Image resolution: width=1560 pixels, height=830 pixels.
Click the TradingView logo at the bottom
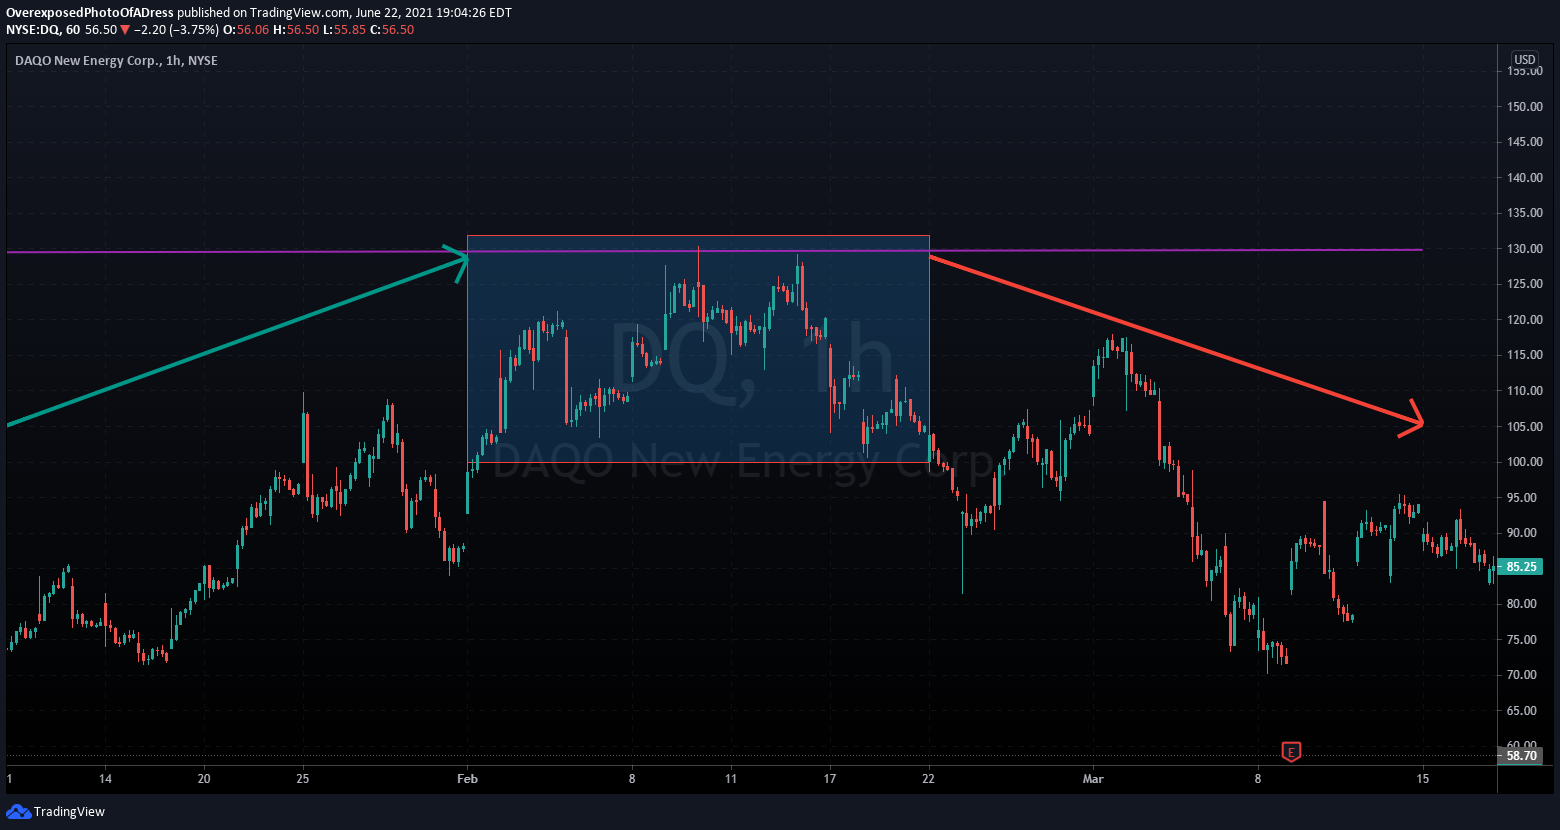tap(56, 812)
